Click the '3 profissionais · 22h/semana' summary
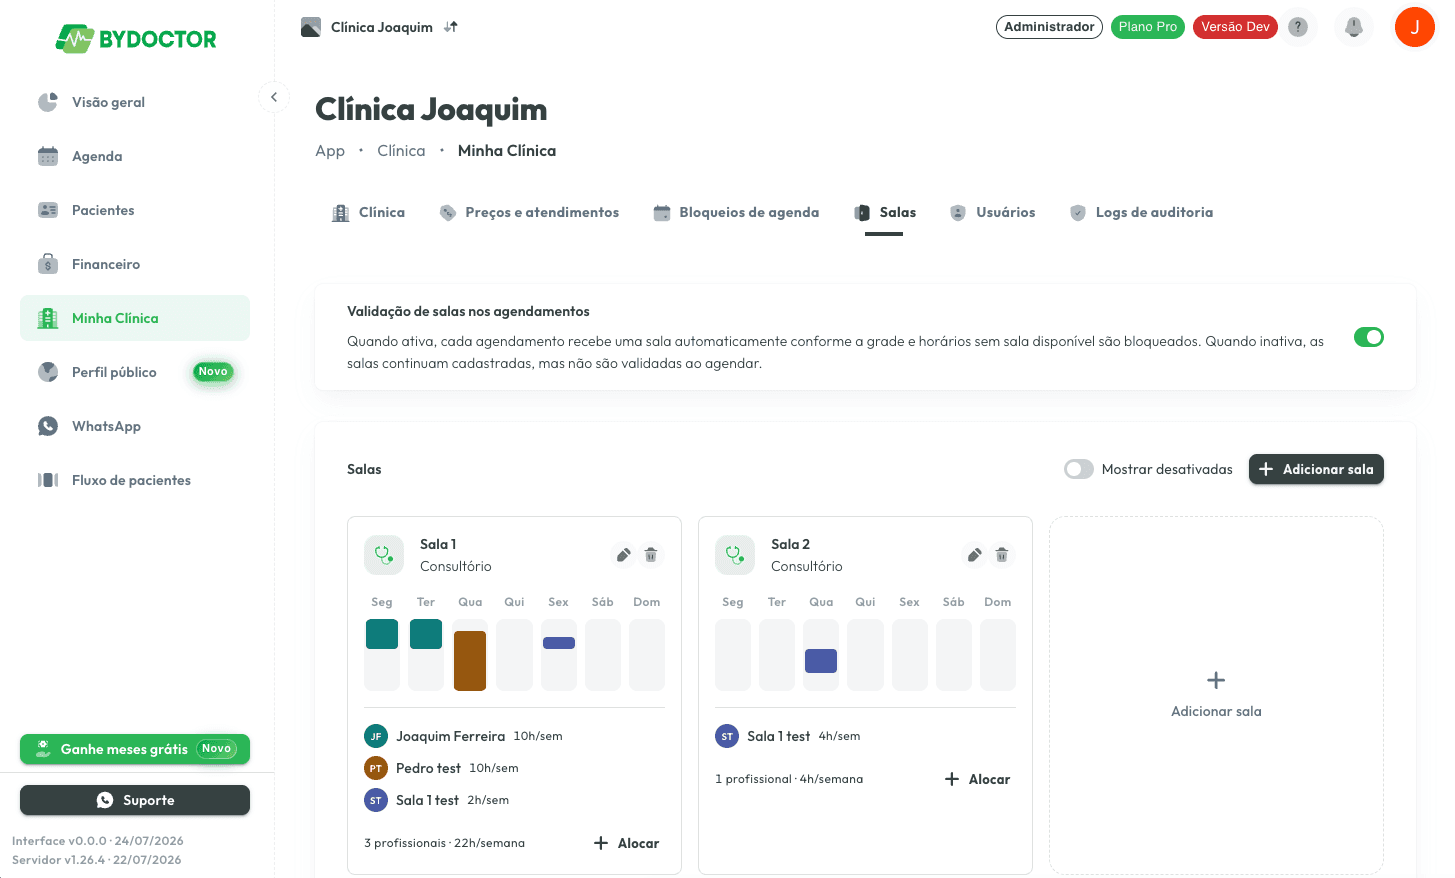Image resolution: width=1455 pixels, height=878 pixels. [444, 843]
